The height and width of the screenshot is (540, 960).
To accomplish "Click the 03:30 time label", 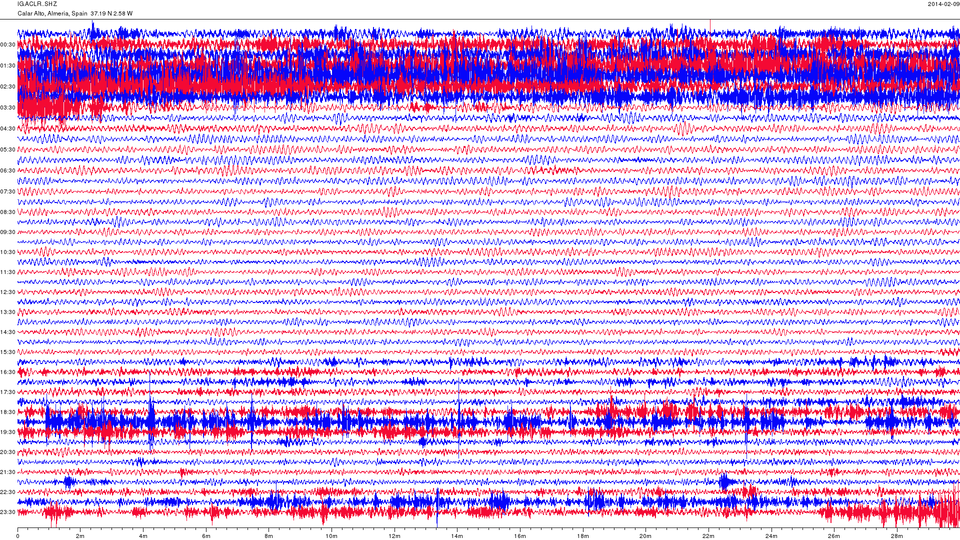I will [8, 108].
